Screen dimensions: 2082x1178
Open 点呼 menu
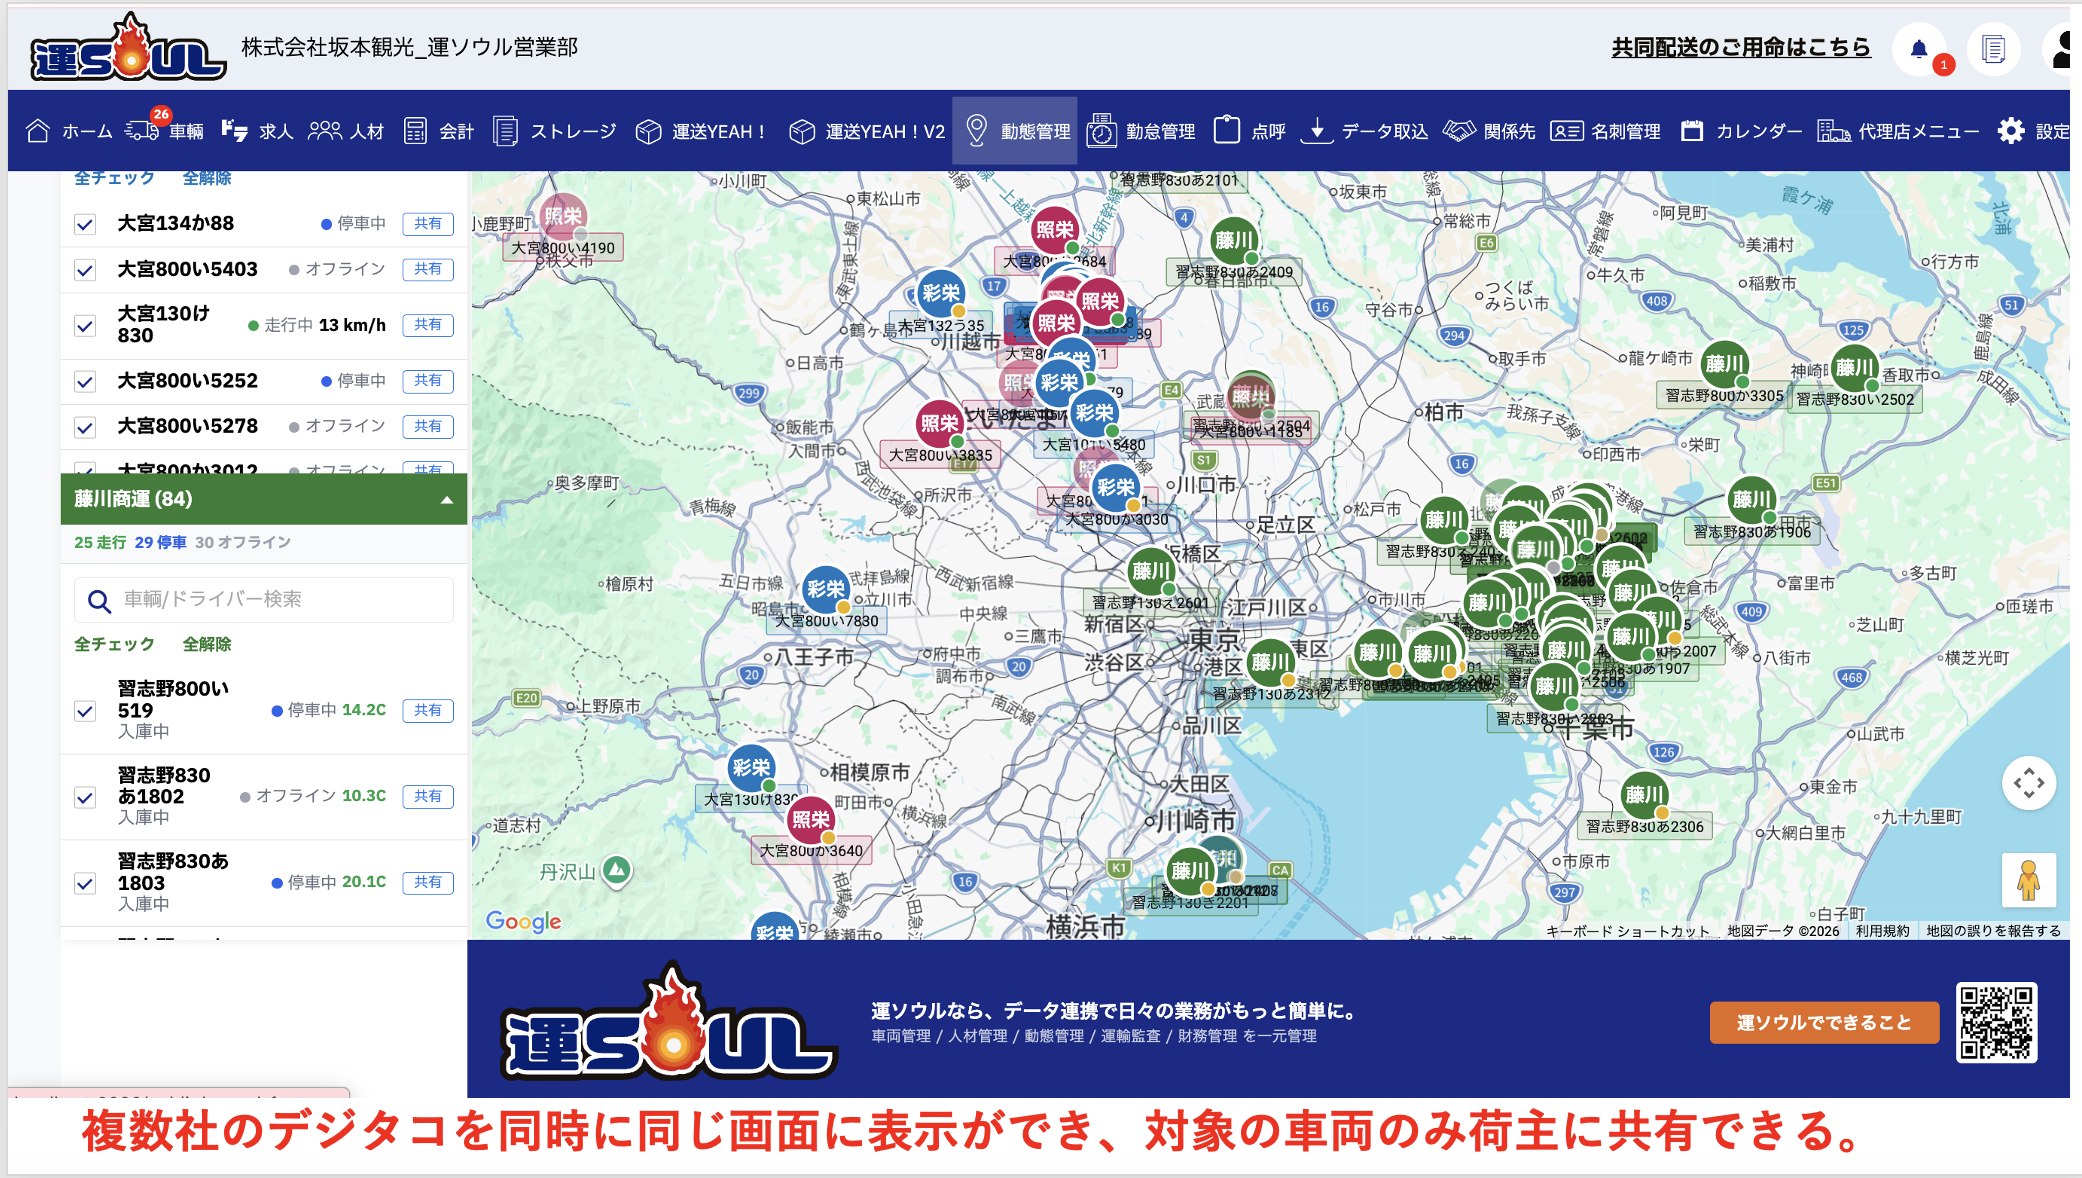(x=1250, y=131)
